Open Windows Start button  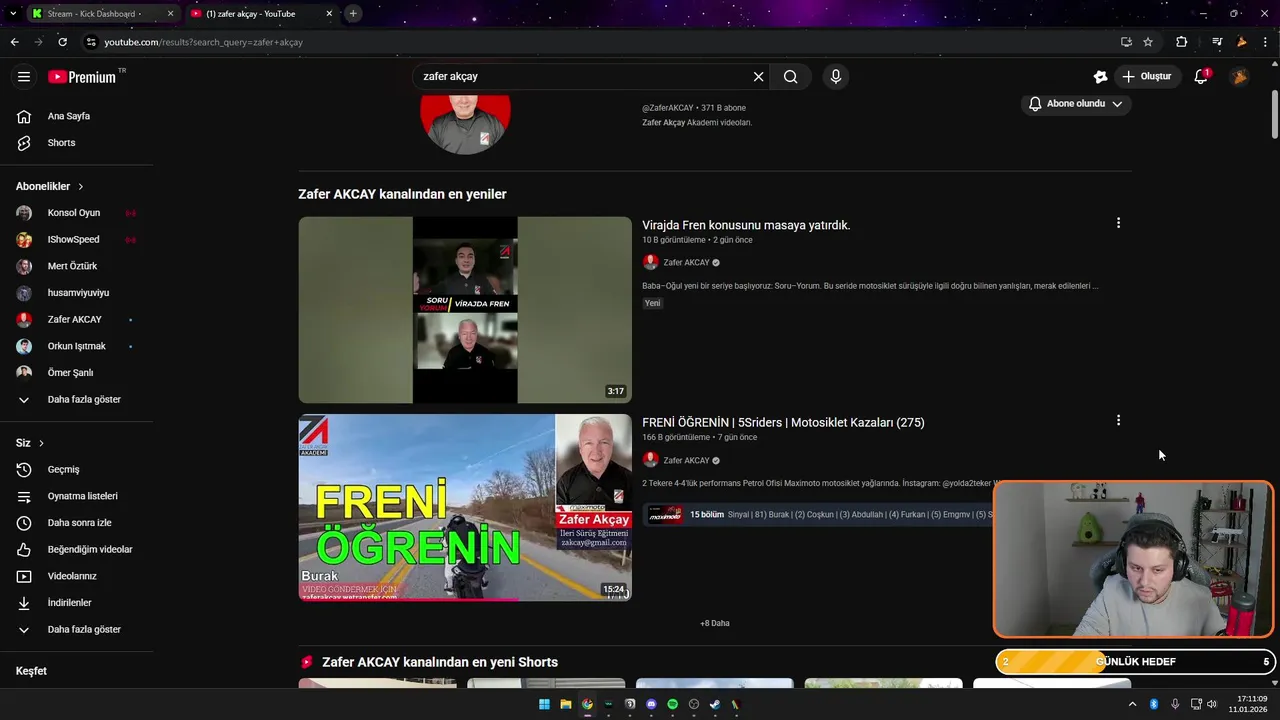tap(544, 704)
